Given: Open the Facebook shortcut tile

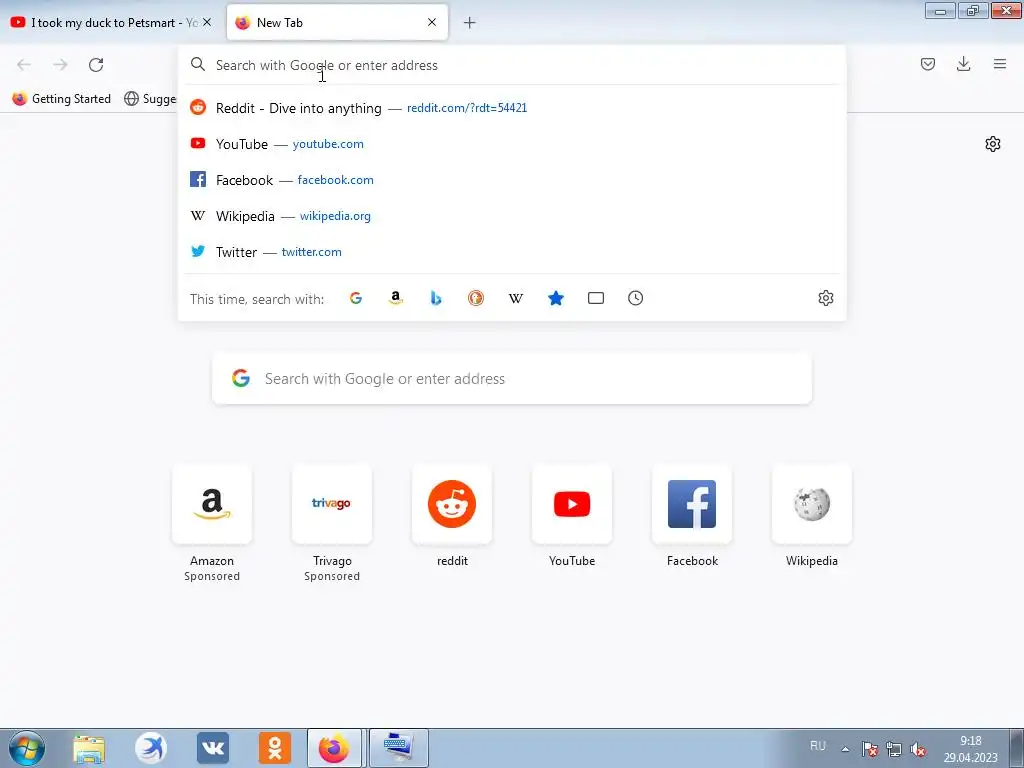Looking at the screenshot, I should point(692,504).
